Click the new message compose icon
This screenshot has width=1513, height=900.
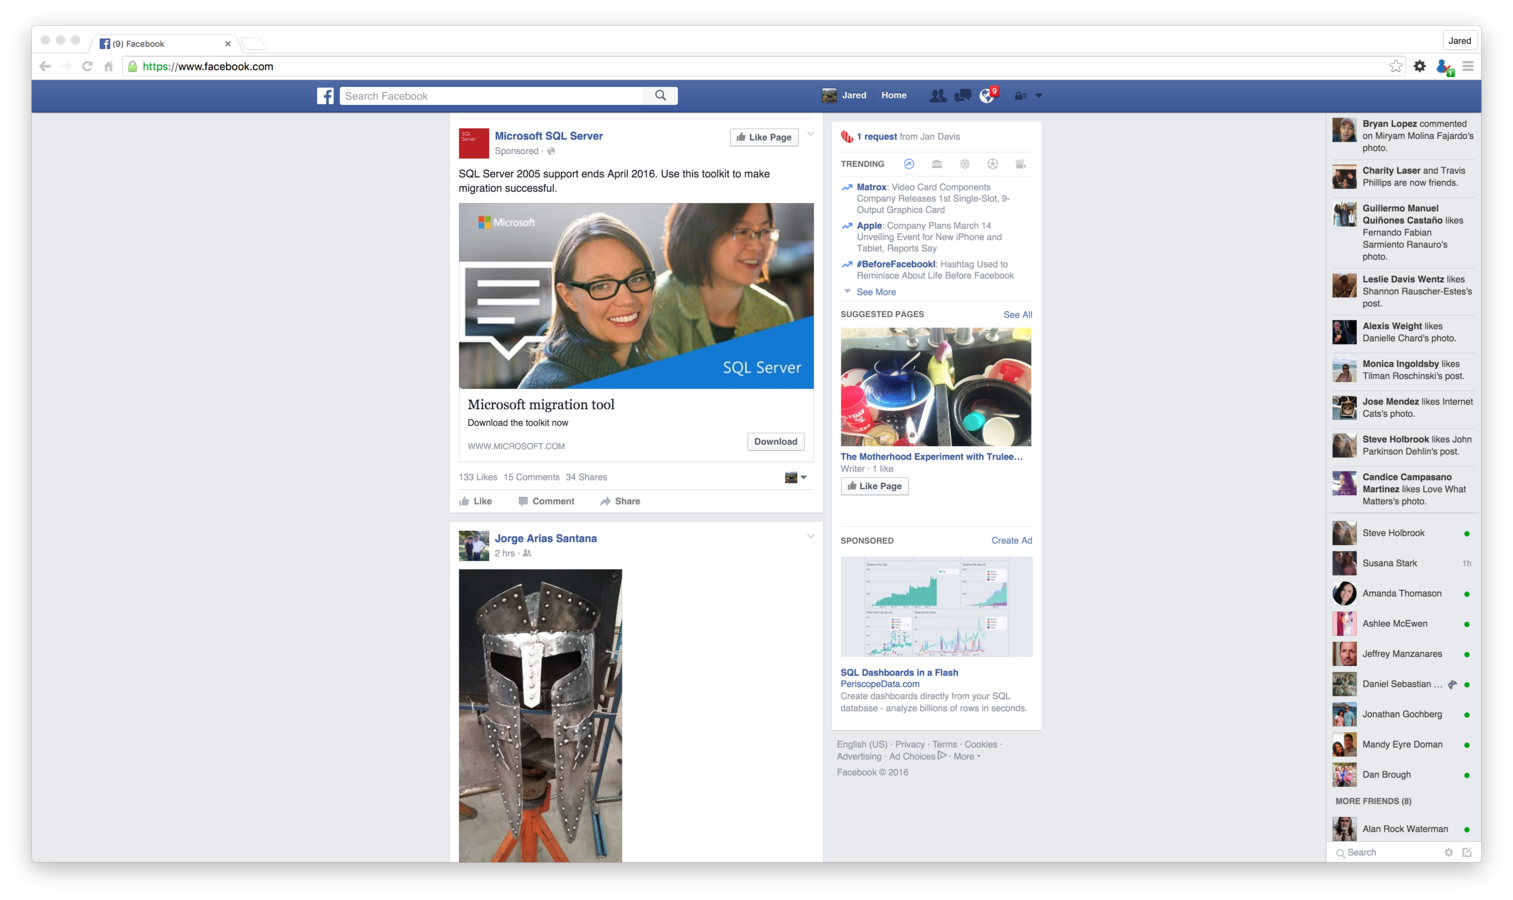(1467, 853)
